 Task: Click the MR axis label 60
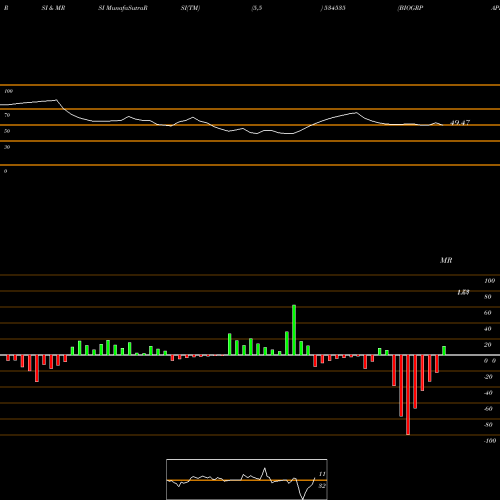(488, 313)
